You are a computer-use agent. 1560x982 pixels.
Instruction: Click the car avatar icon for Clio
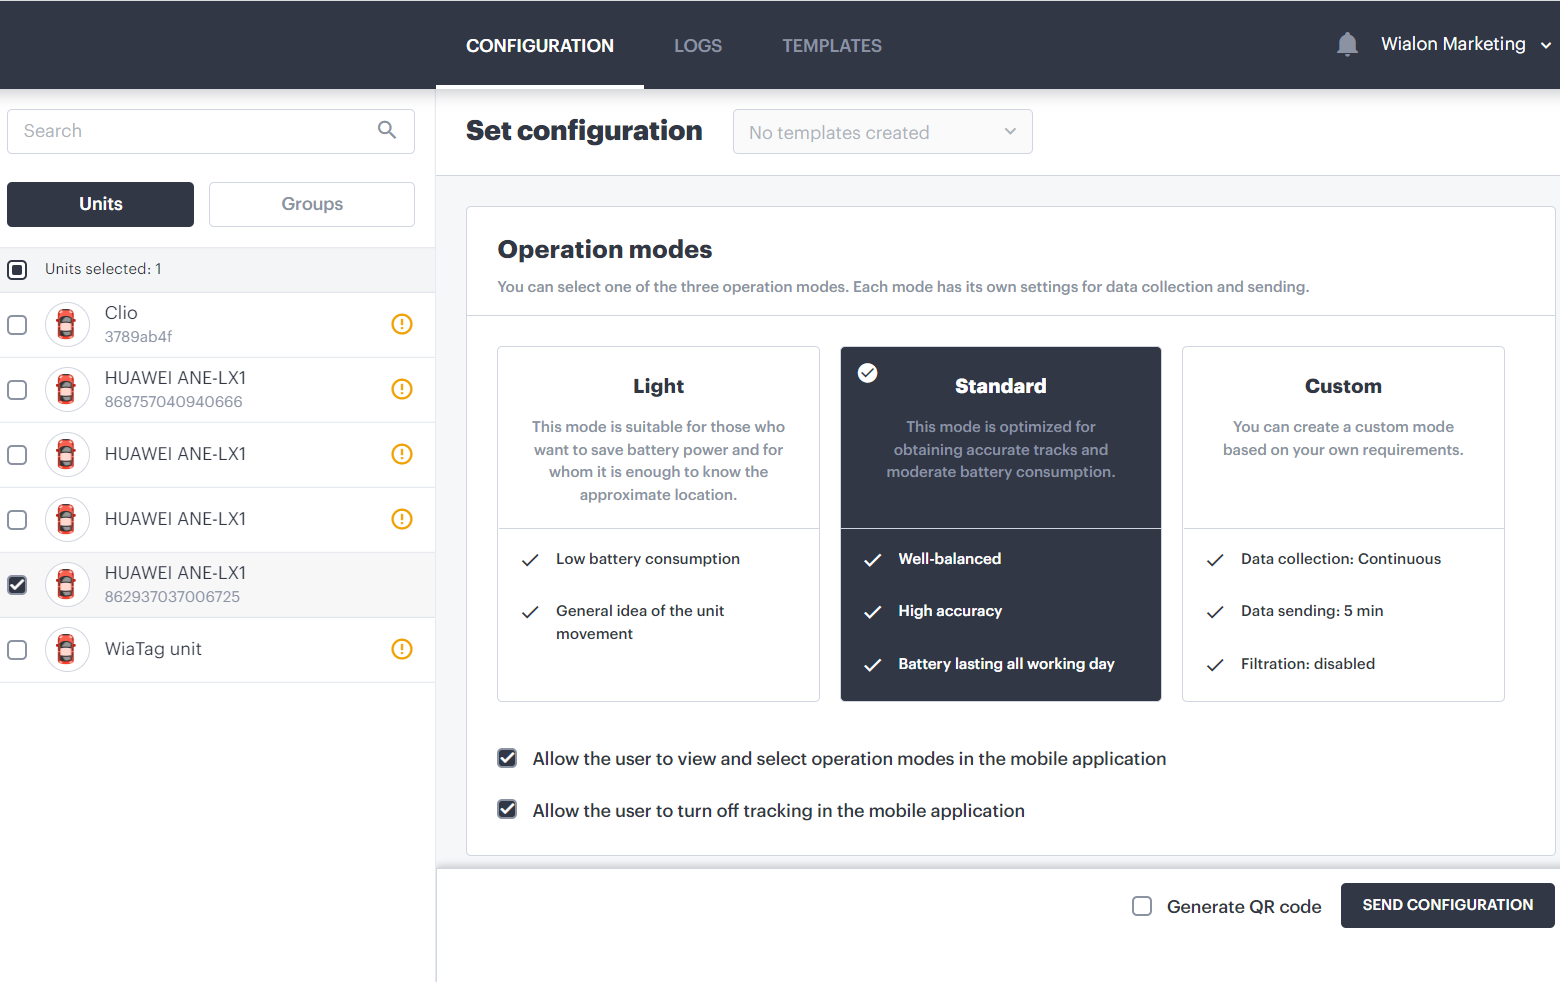pyautogui.click(x=67, y=325)
